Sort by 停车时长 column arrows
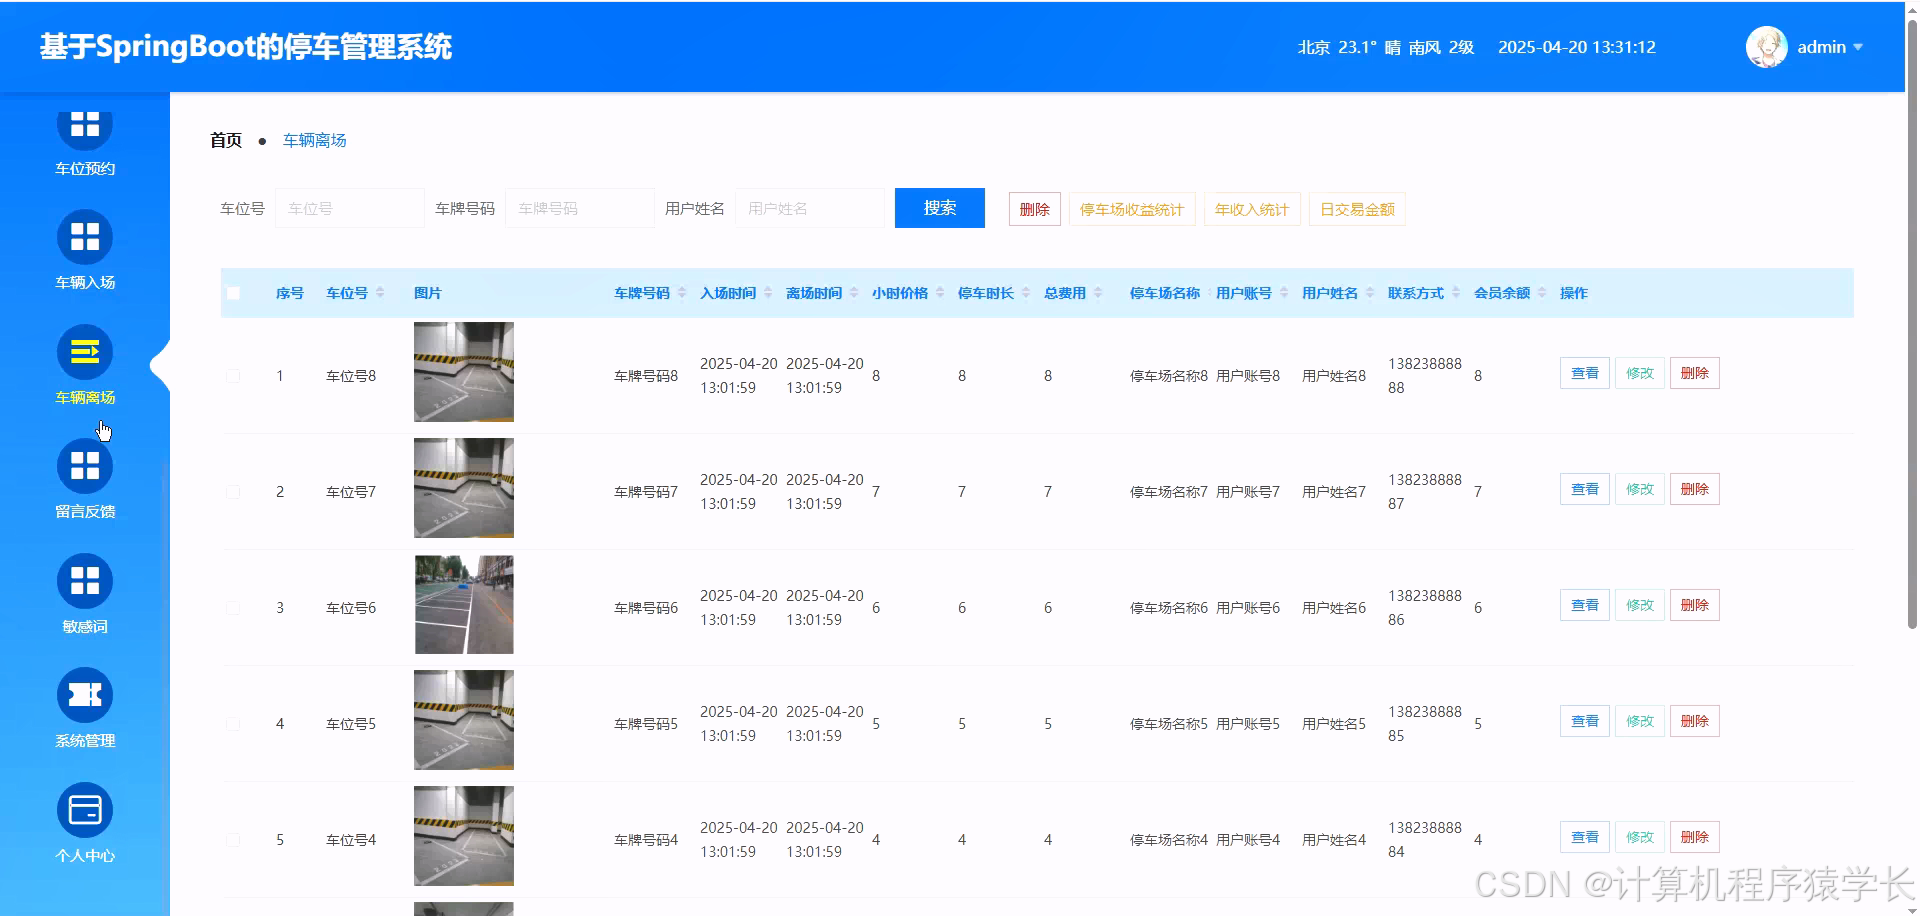Image resolution: width=1920 pixels, height=916 pixels. 1026,293
